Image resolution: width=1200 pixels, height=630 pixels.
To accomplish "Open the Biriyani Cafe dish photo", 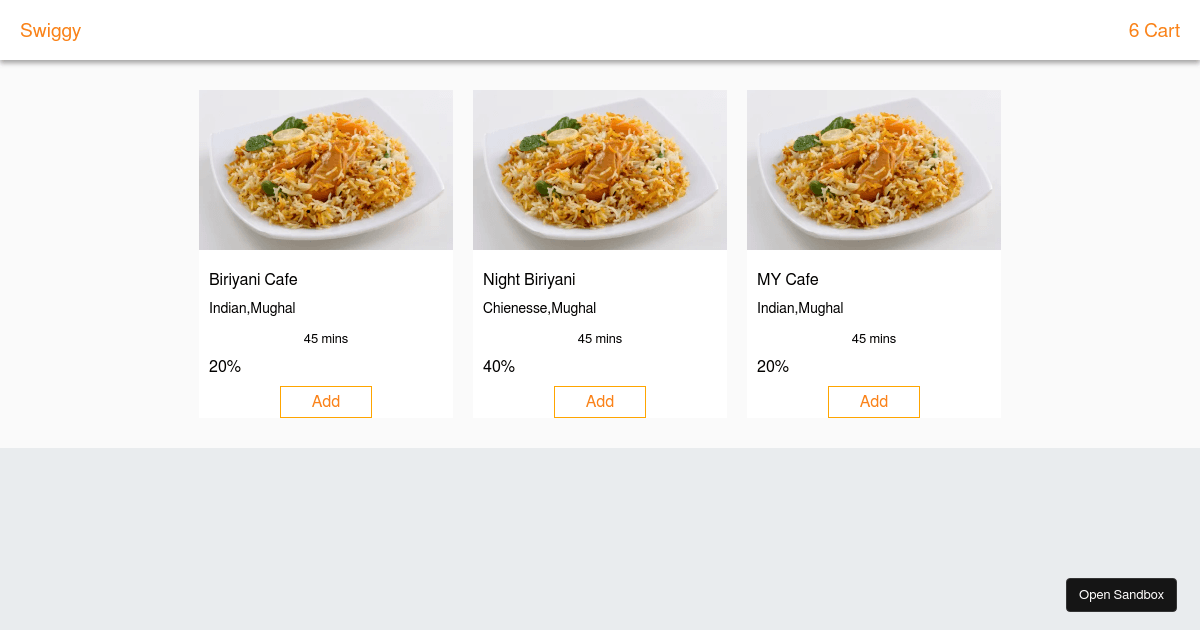I will point(325,169).
